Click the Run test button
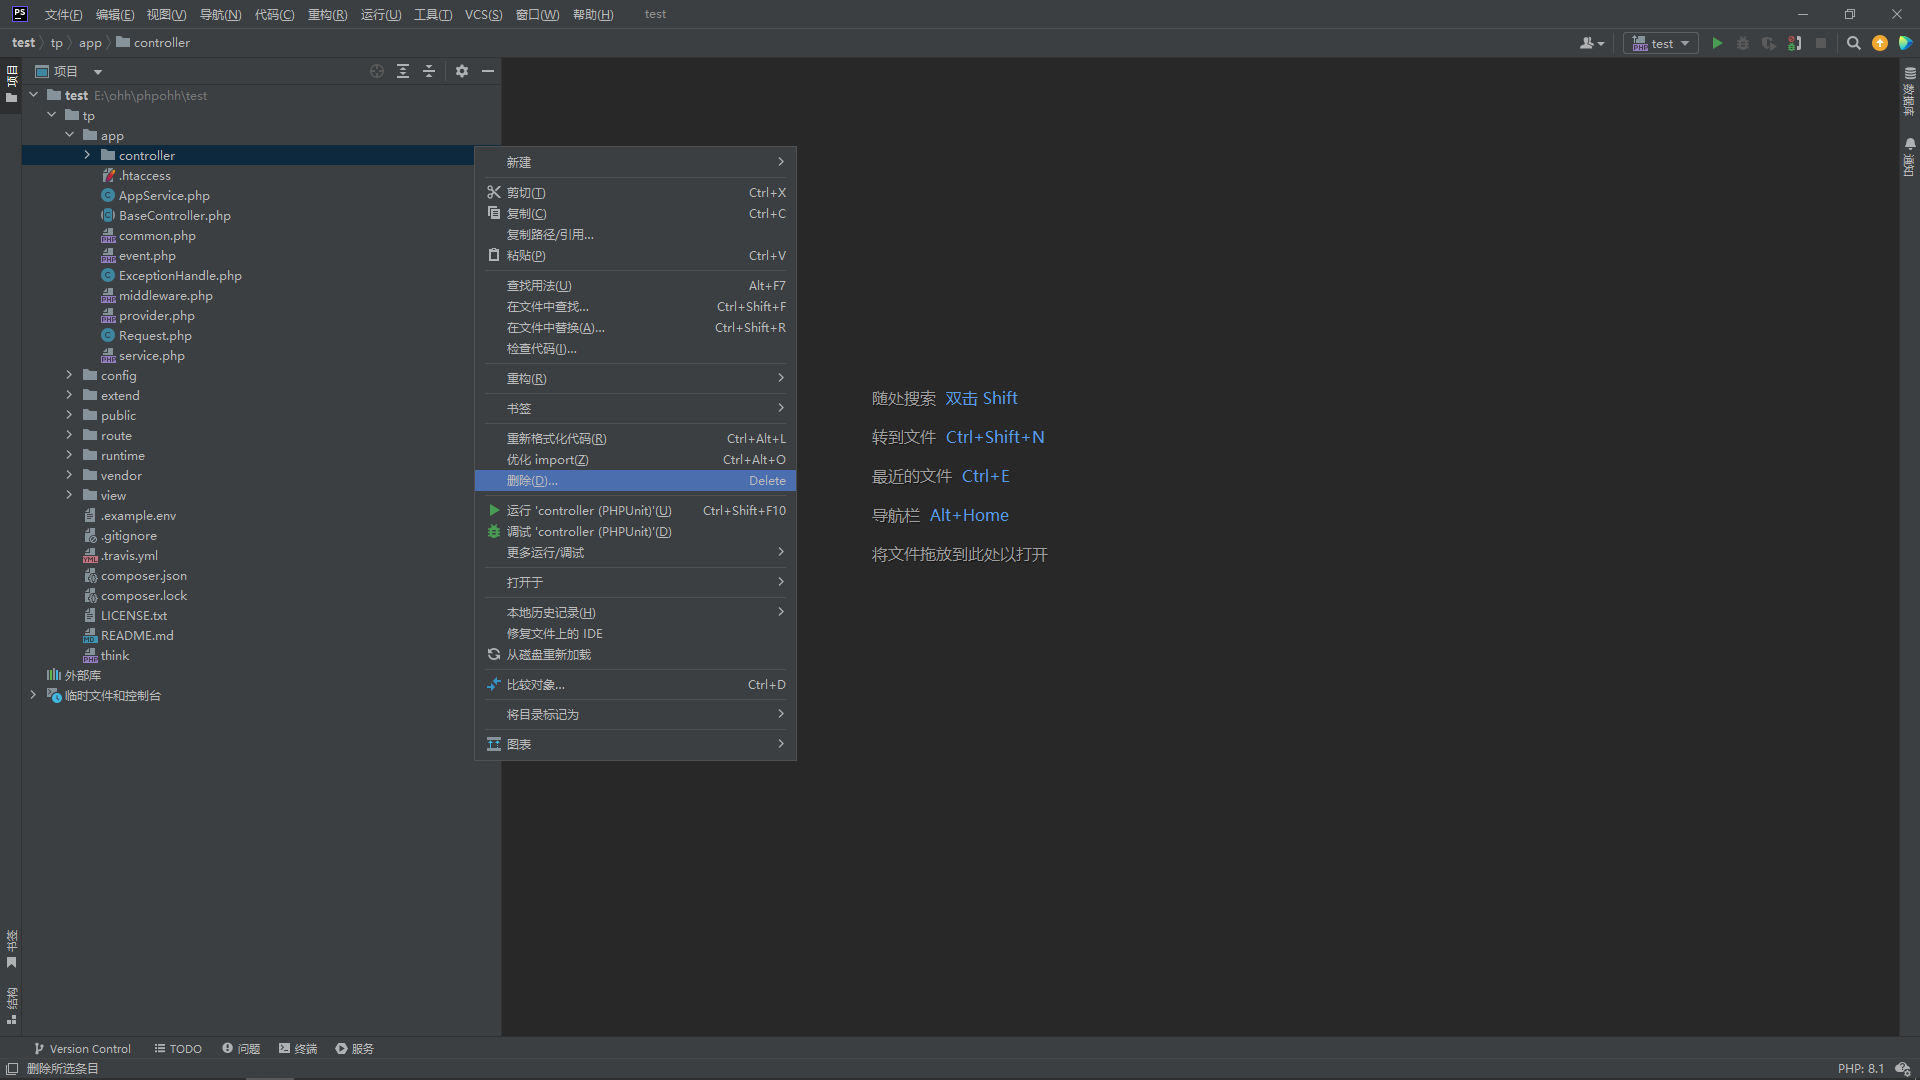1920x1080 pixels. pyautogui.click(x=1717, y=43)
